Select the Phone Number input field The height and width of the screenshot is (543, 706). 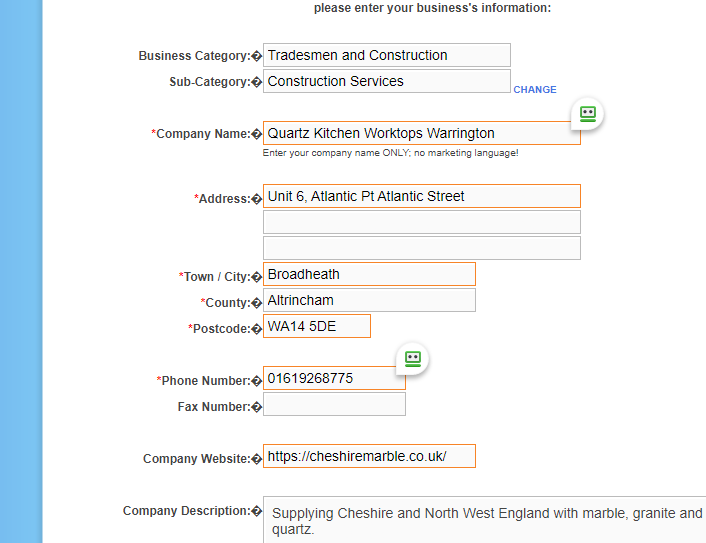(333, 378)
